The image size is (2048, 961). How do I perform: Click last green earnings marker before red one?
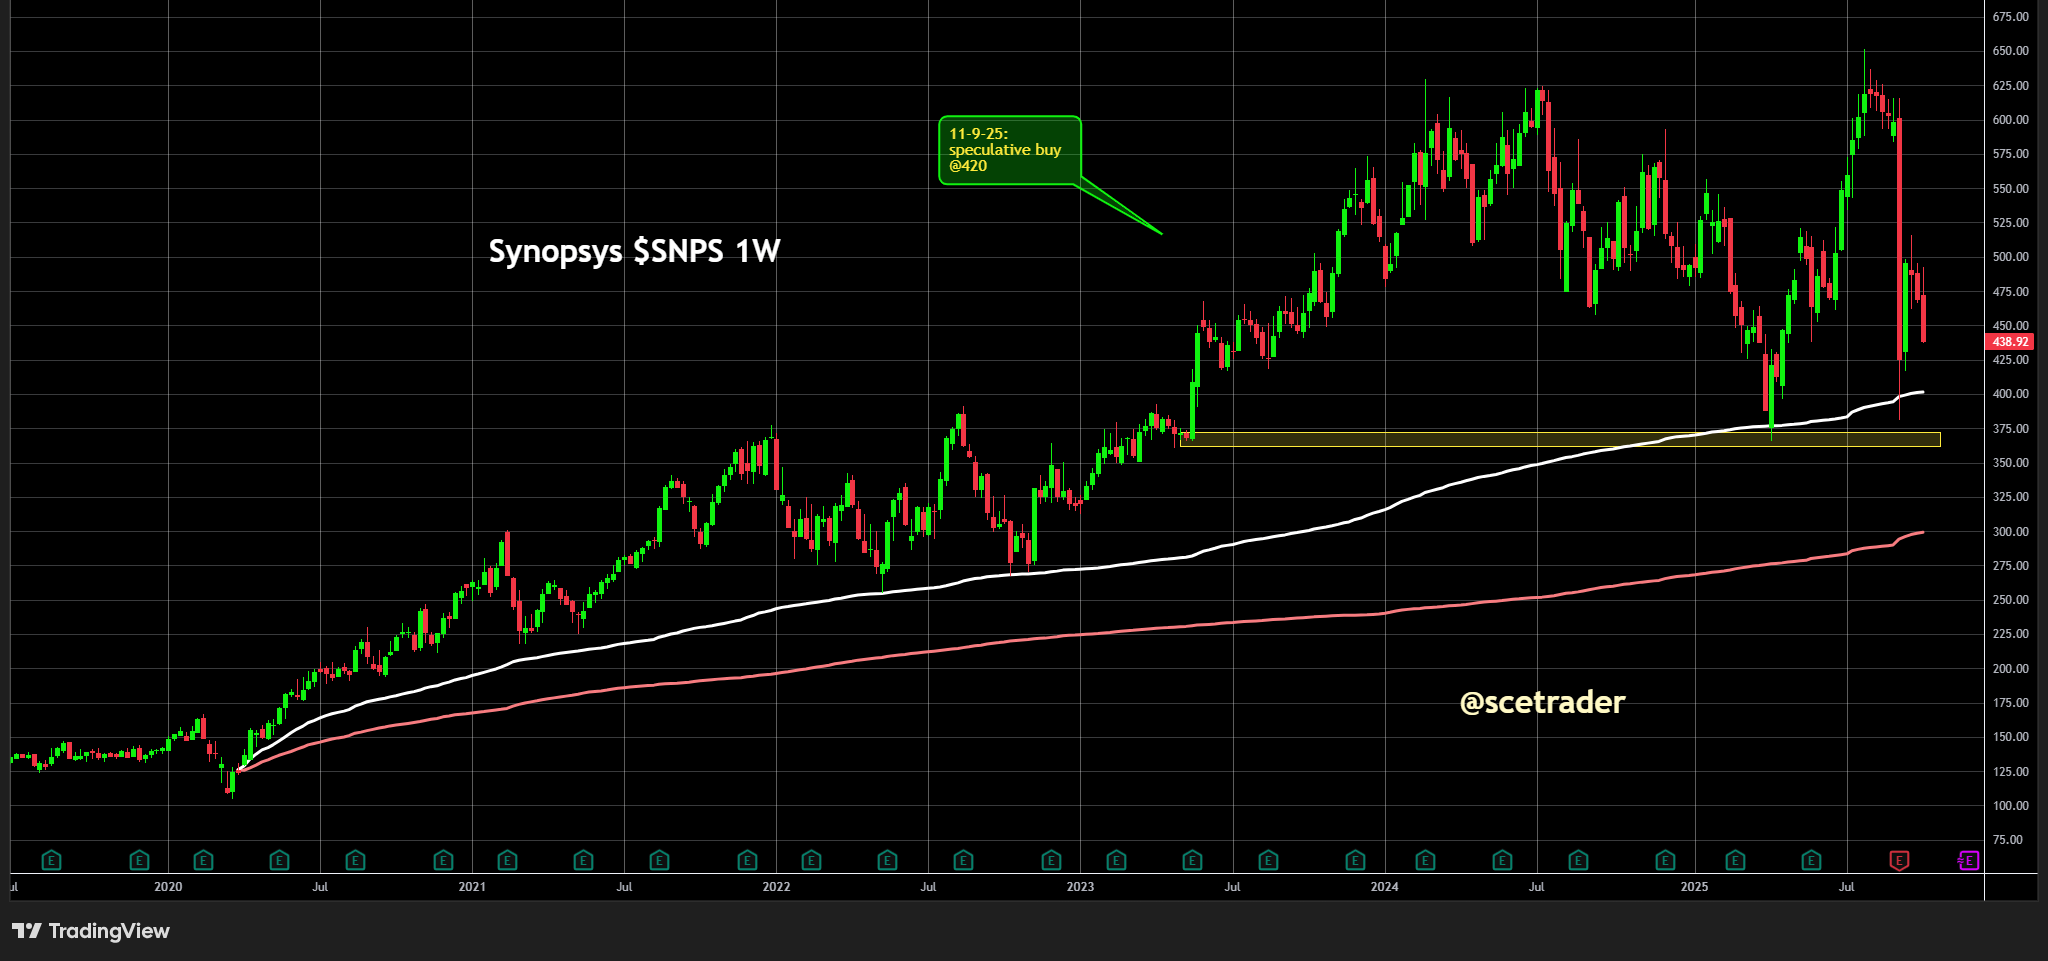click(x=1811, y=860)
